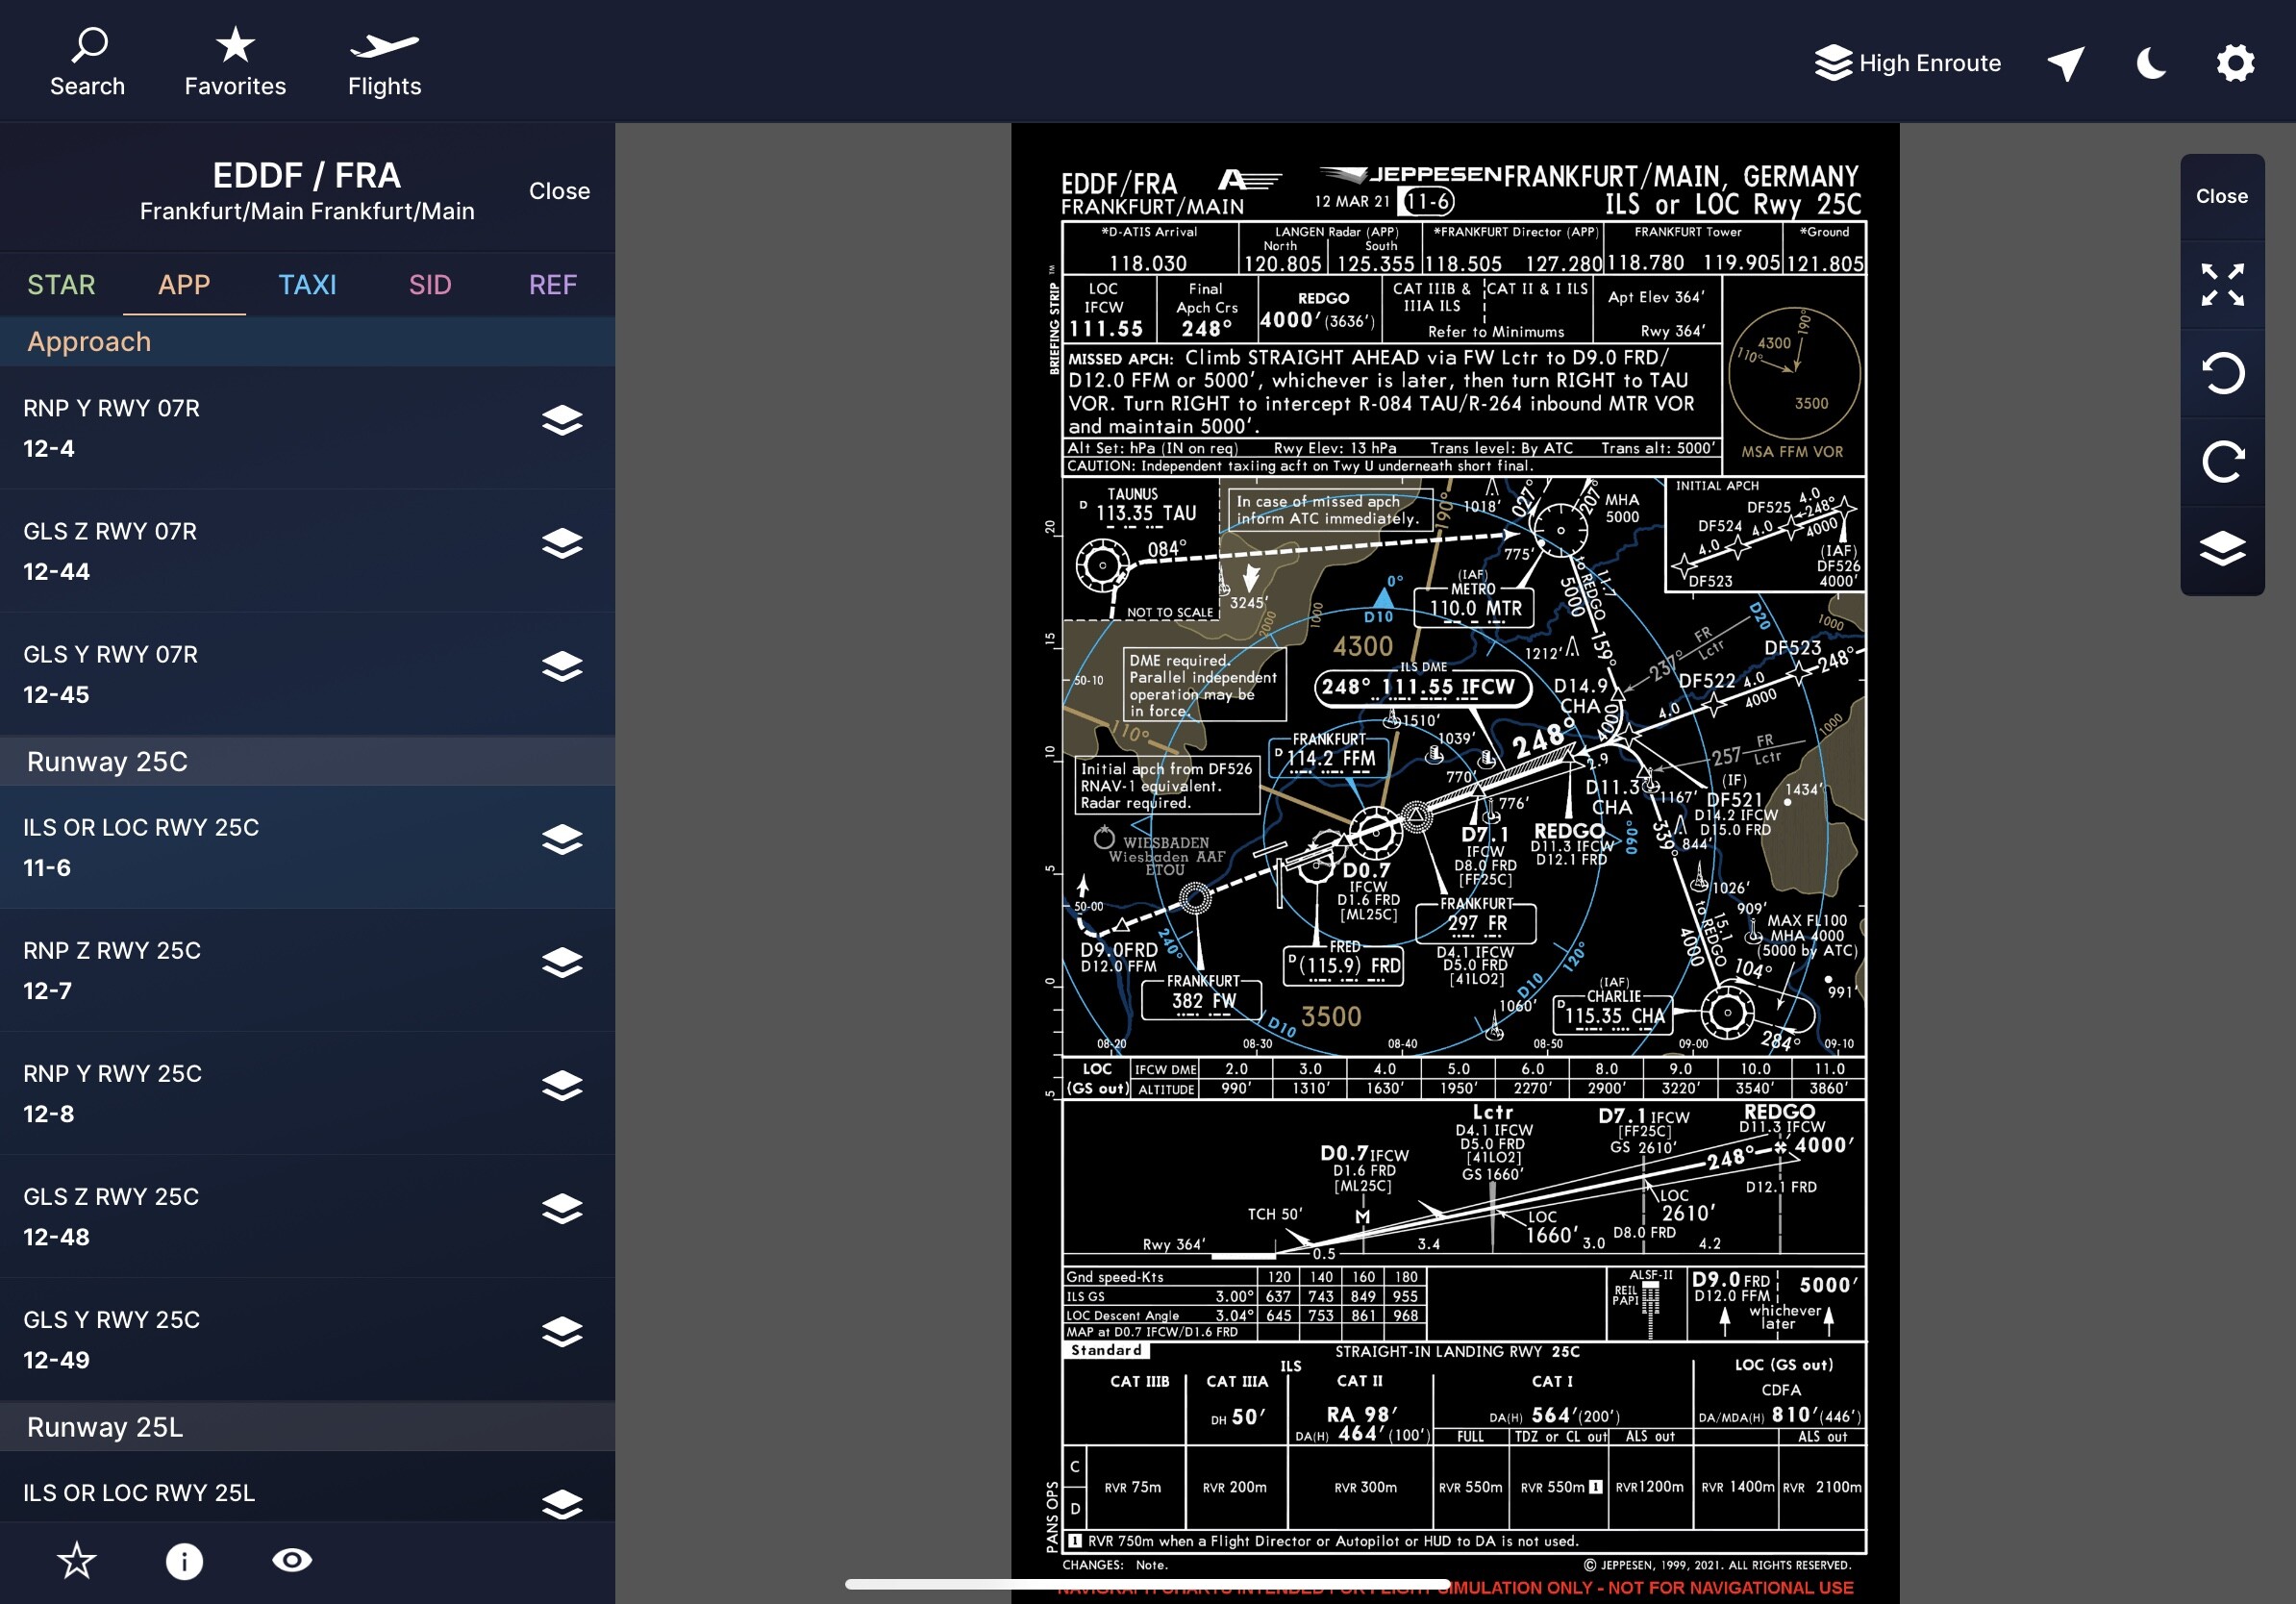Viewport: 2296px width, 1604px height.
Task: Rotate chart clockwise
Action: click(2222, 461)
